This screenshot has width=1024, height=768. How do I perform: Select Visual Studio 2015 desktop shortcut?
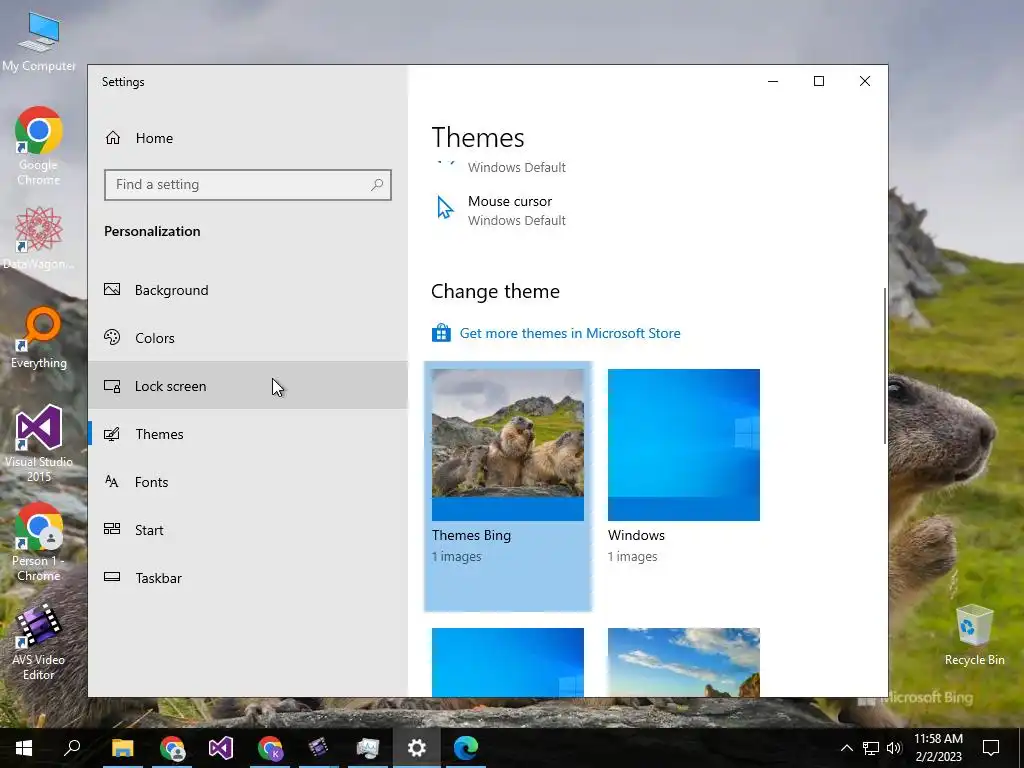coord(39,443)
